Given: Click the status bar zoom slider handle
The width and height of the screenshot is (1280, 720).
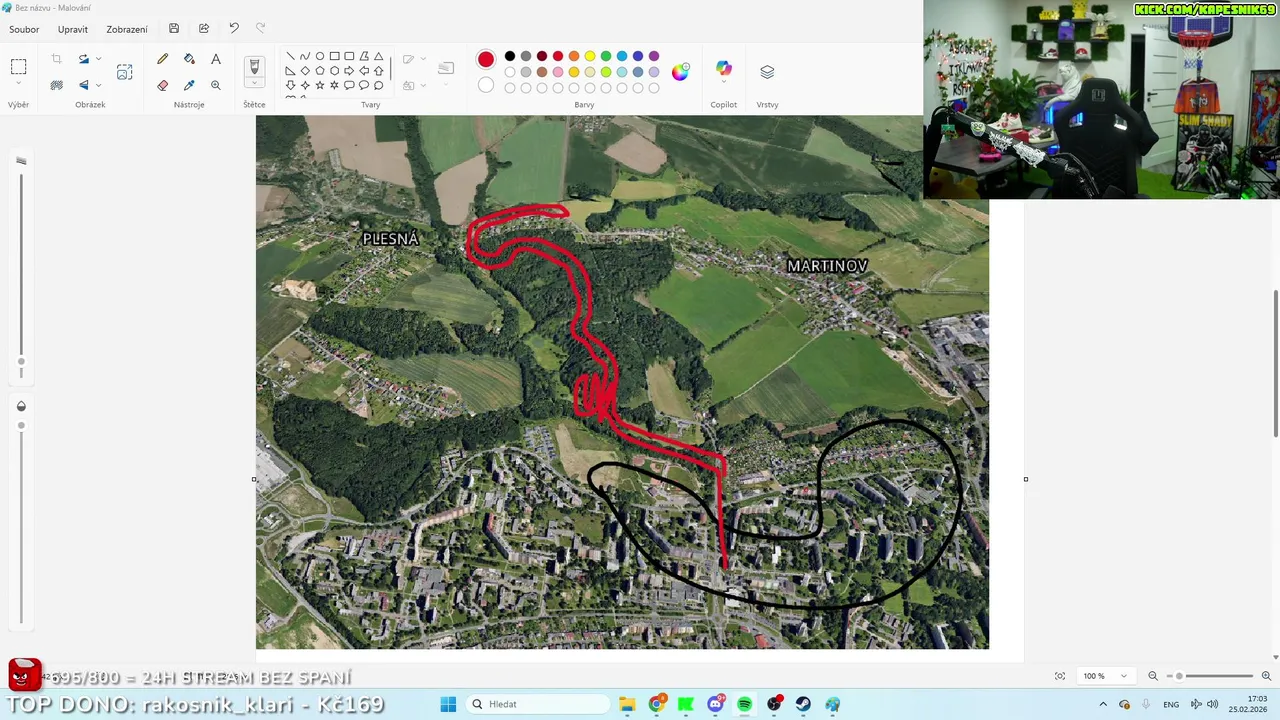Looking at the screenshot, I should click(x=1179, y=676).
